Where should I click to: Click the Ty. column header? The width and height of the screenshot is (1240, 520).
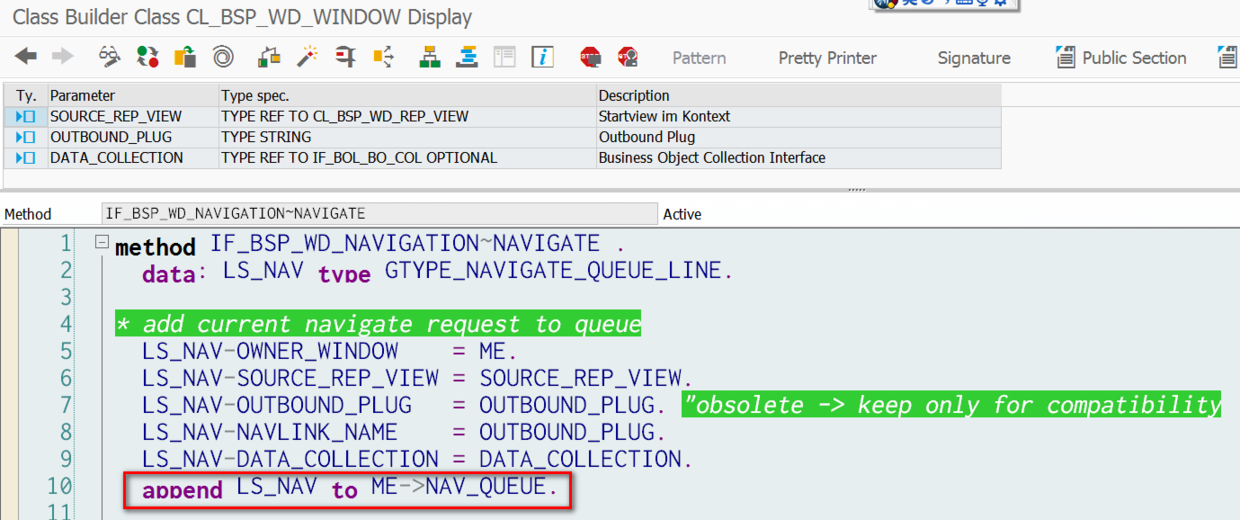click(26, 96)
